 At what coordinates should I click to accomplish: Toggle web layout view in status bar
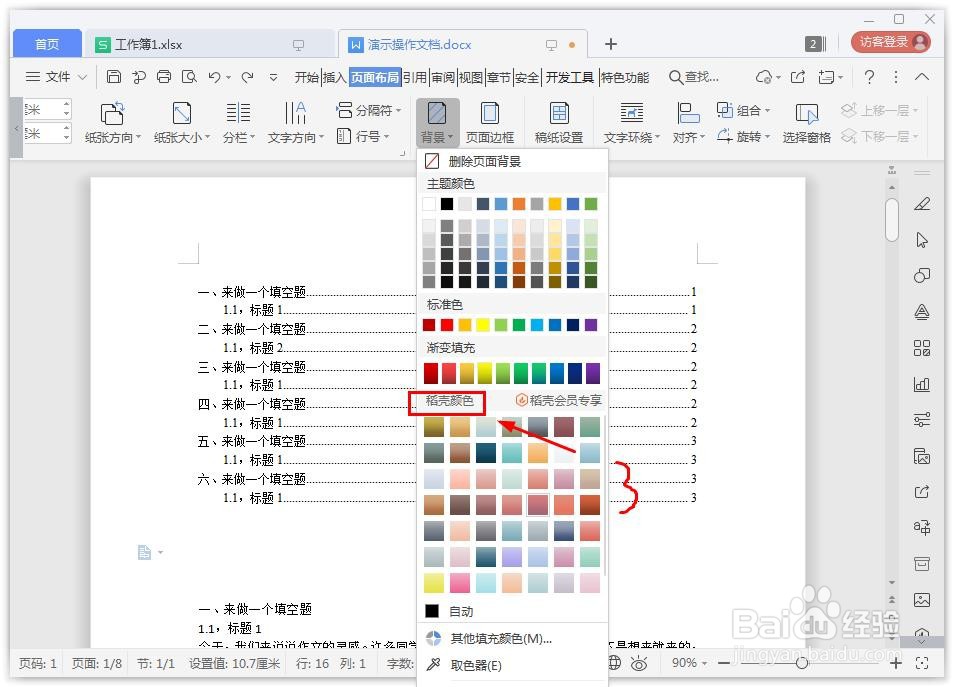tap(614, 663)
